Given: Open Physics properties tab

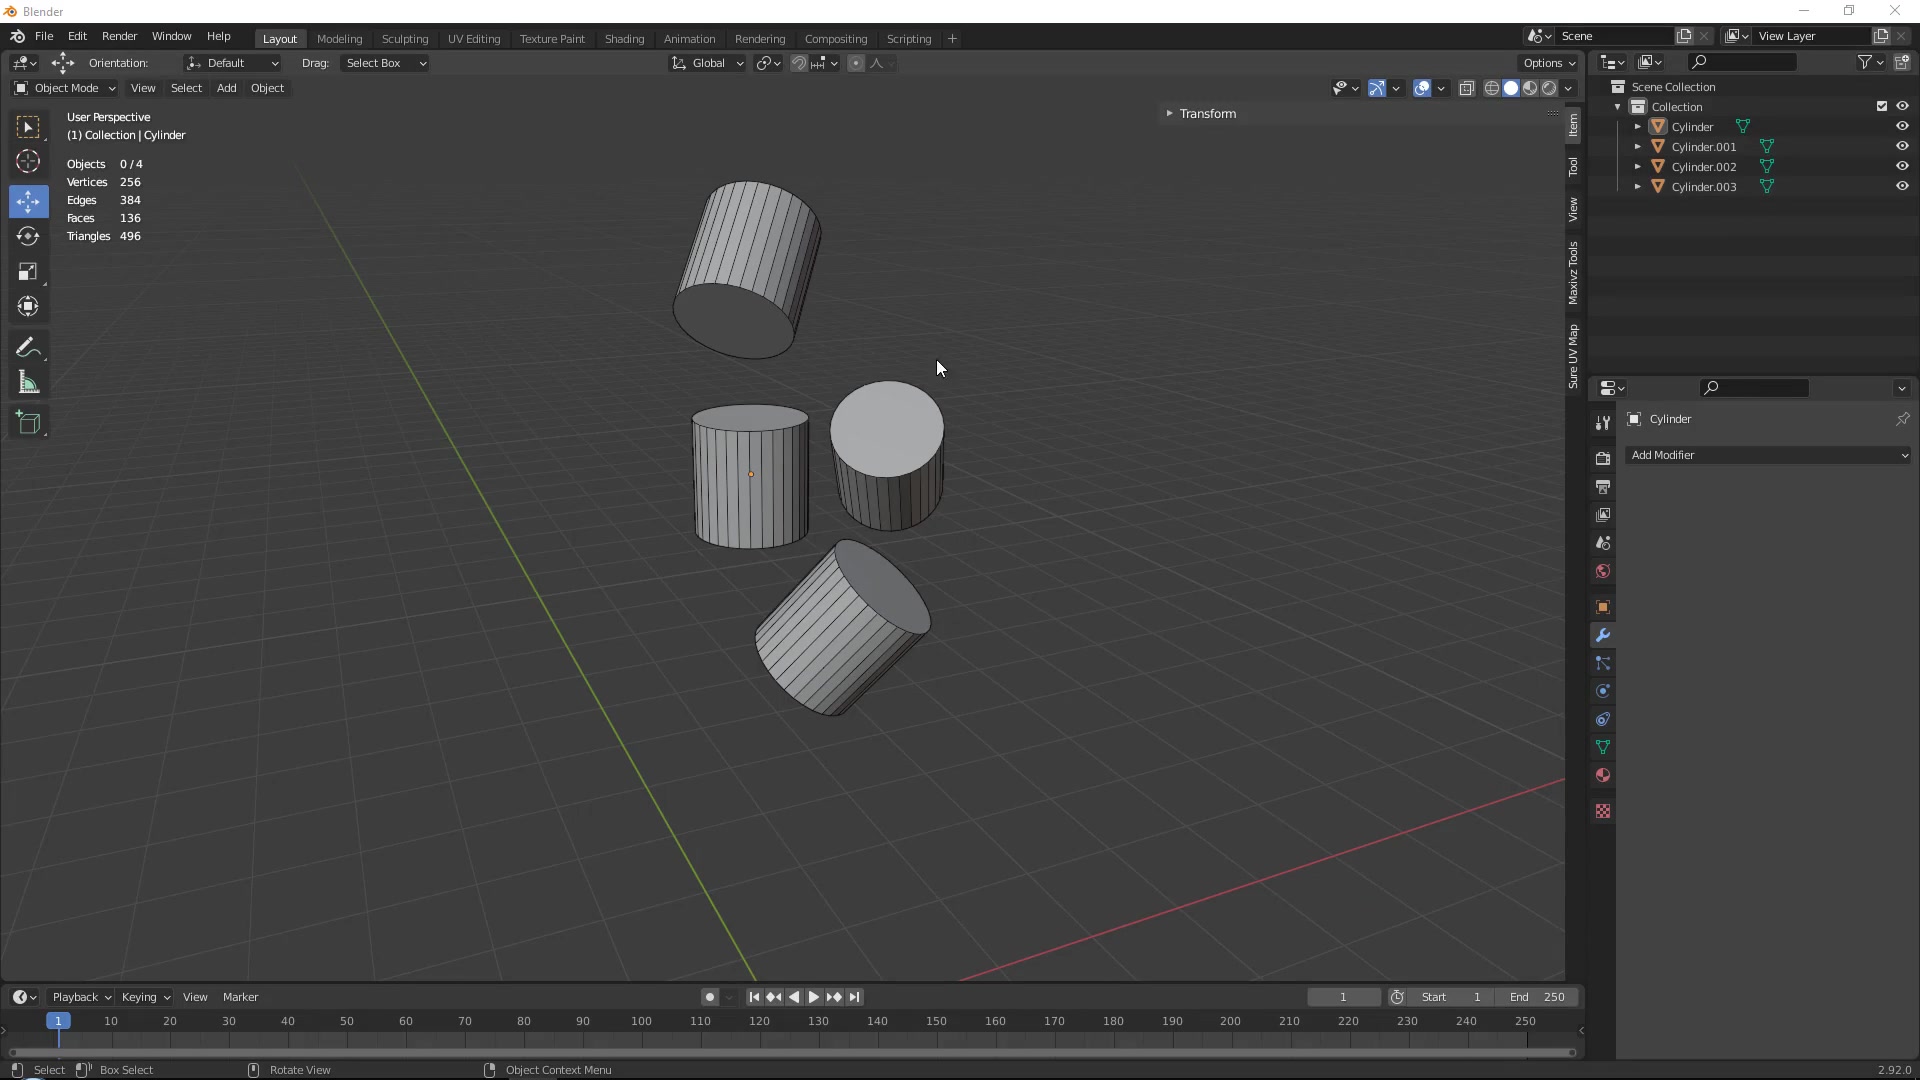Looking at the screenshot, I should coord(1603,691).
